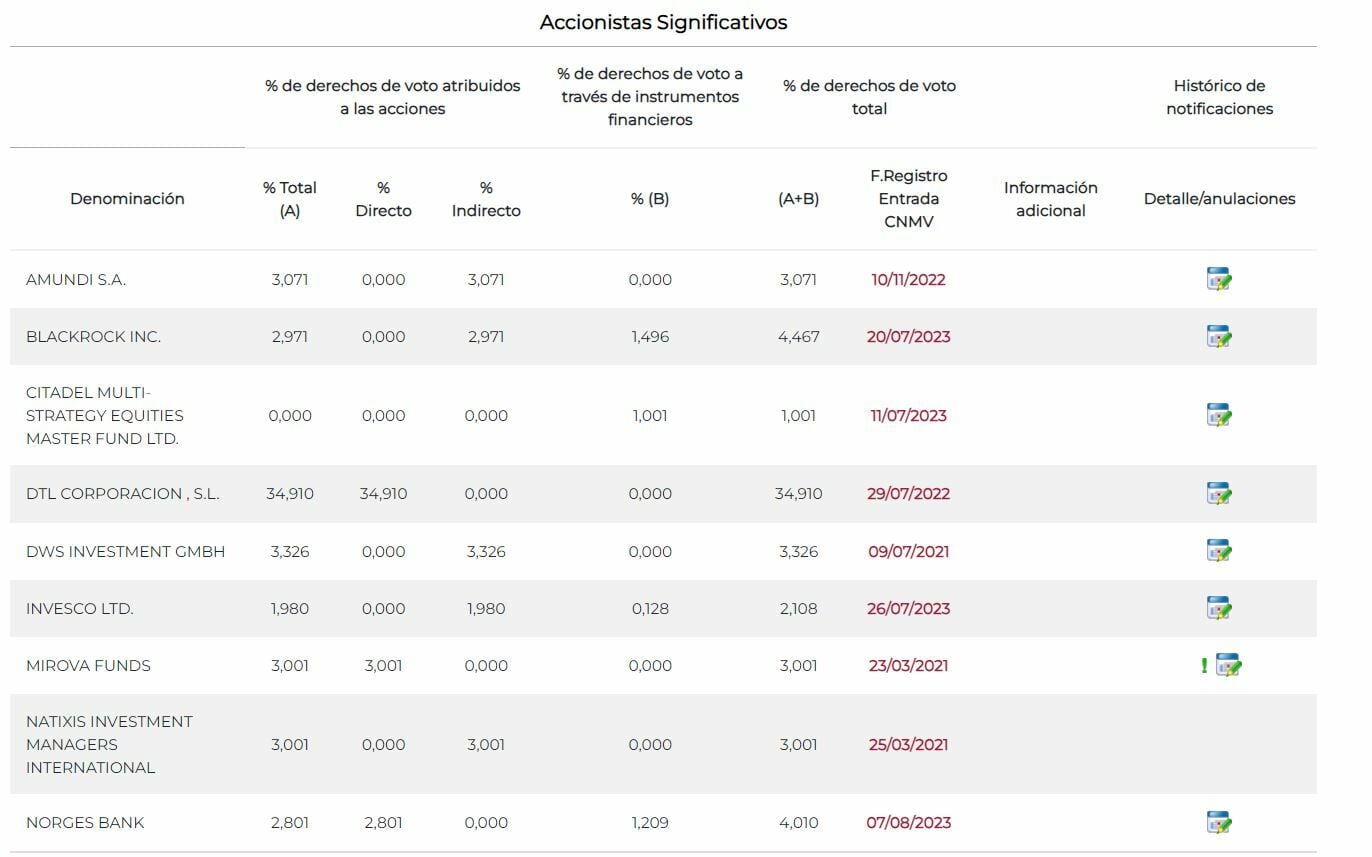Open Citadel registration date 11/07/2023

[908, 415]
